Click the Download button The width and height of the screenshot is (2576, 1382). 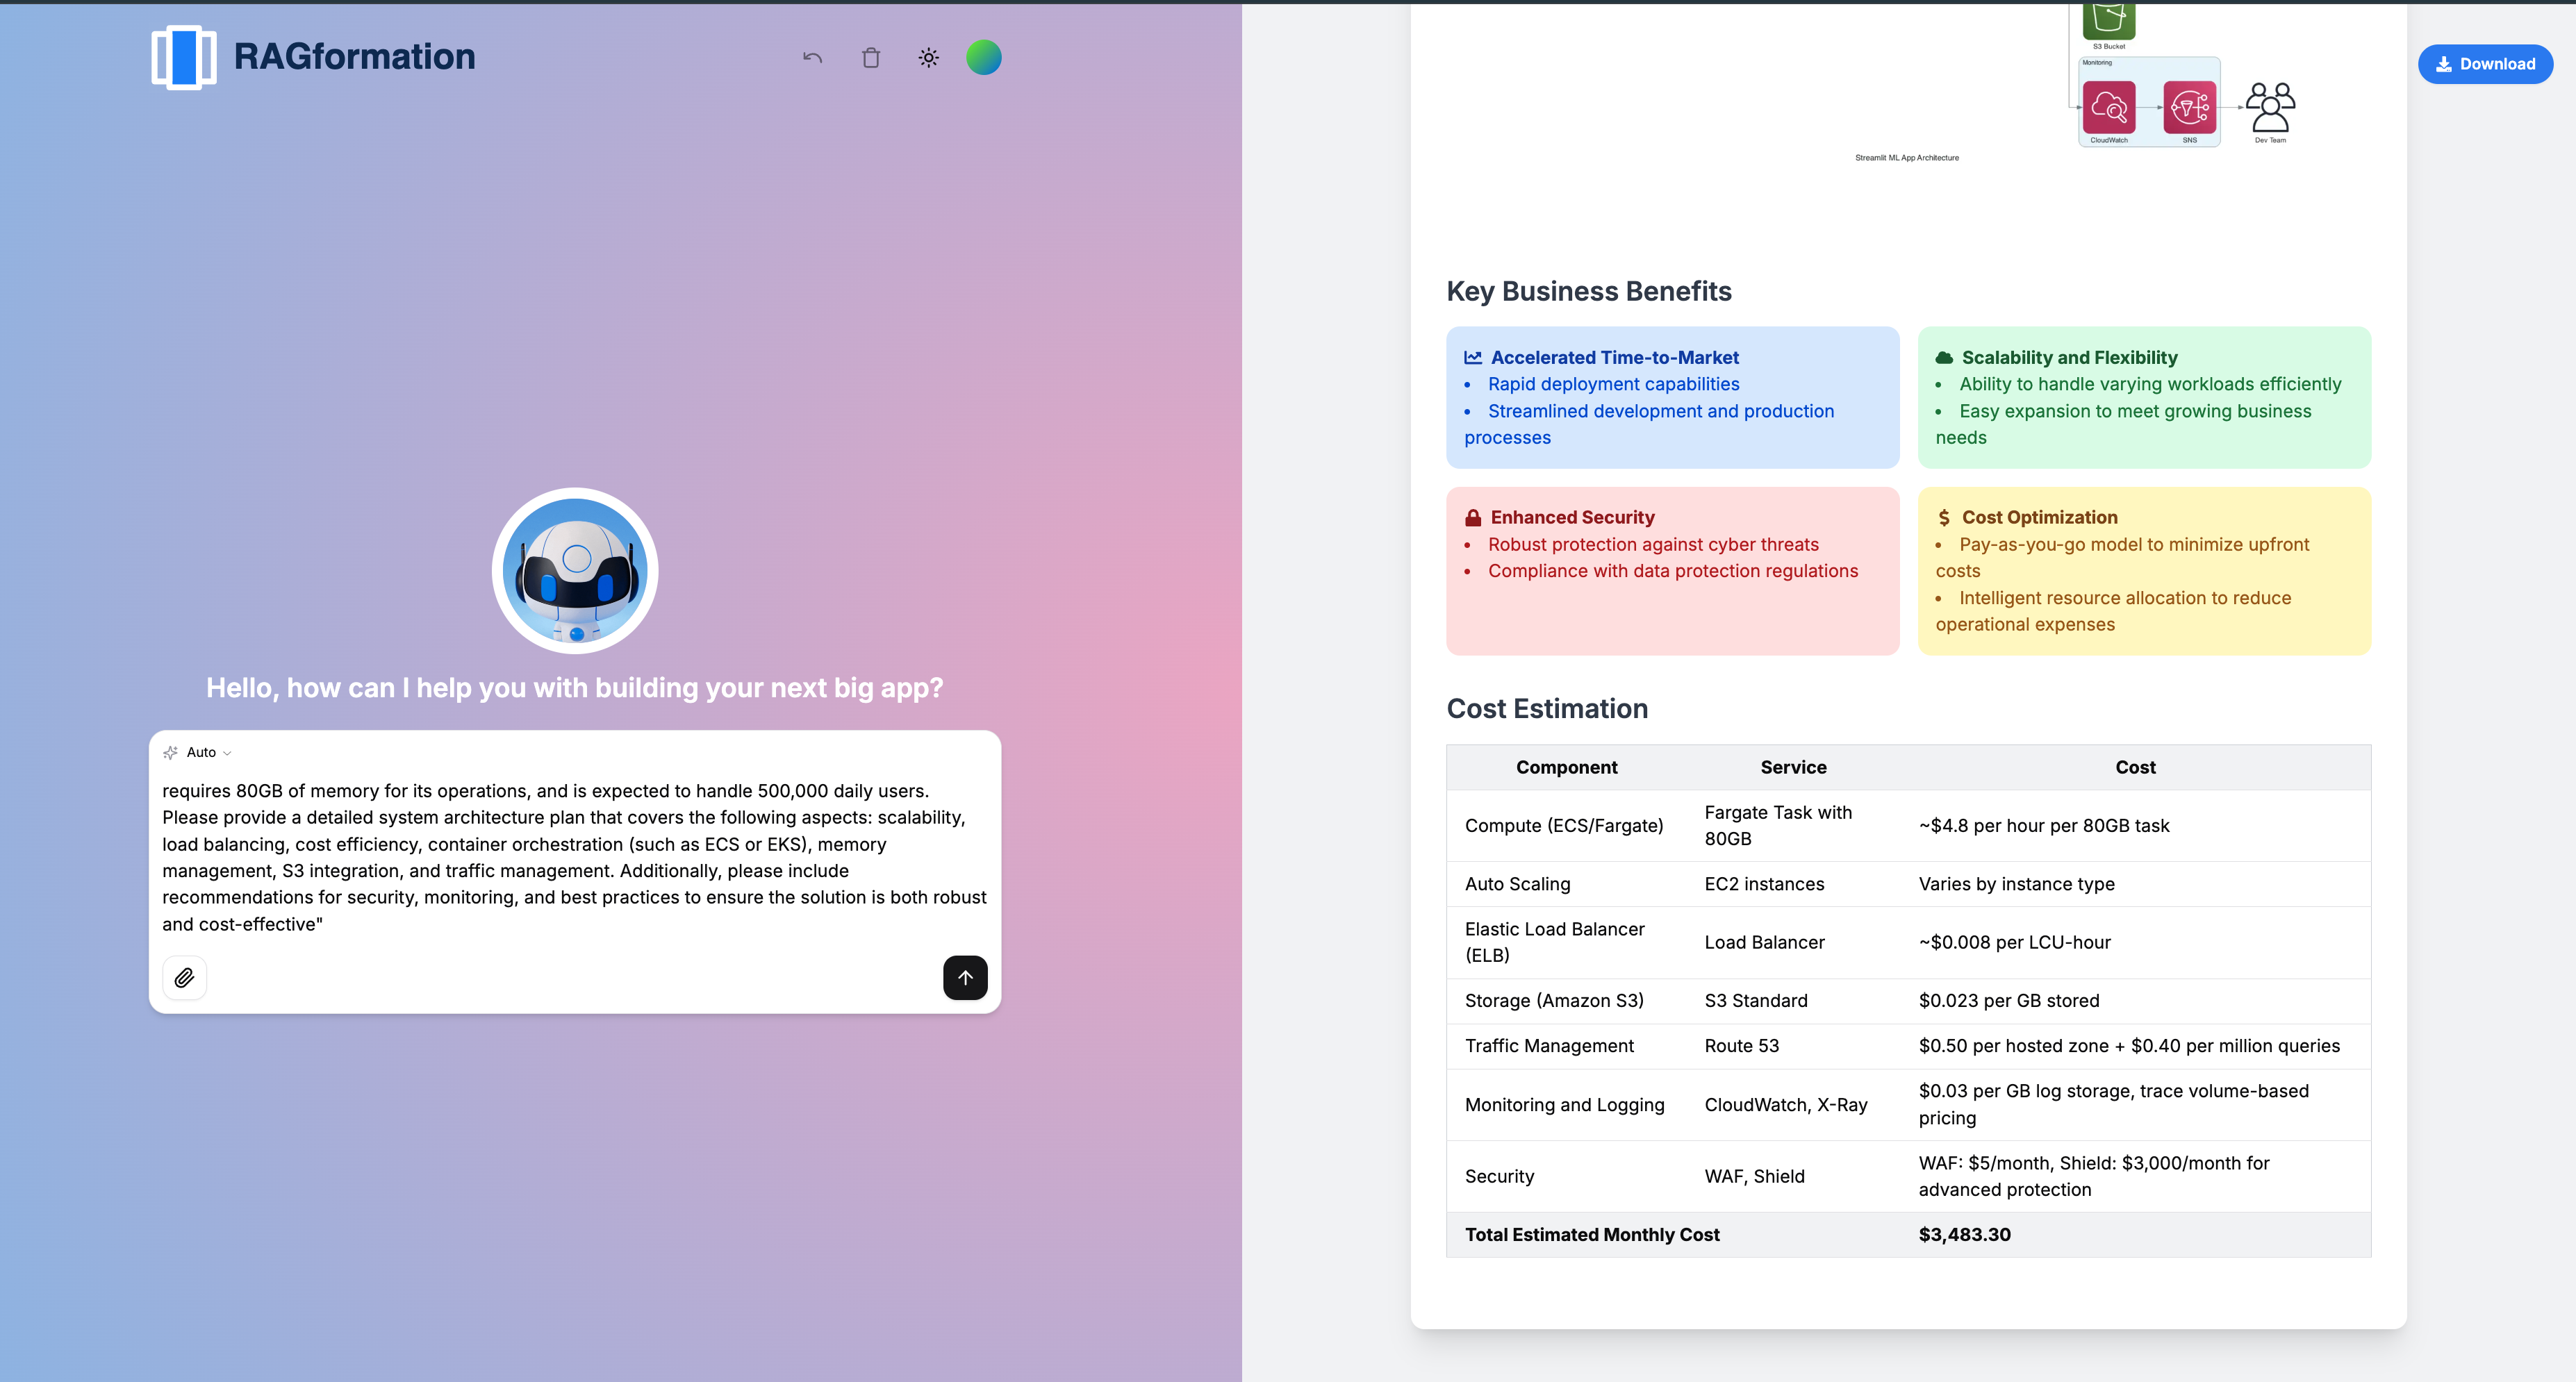(x=2485, y=64)
